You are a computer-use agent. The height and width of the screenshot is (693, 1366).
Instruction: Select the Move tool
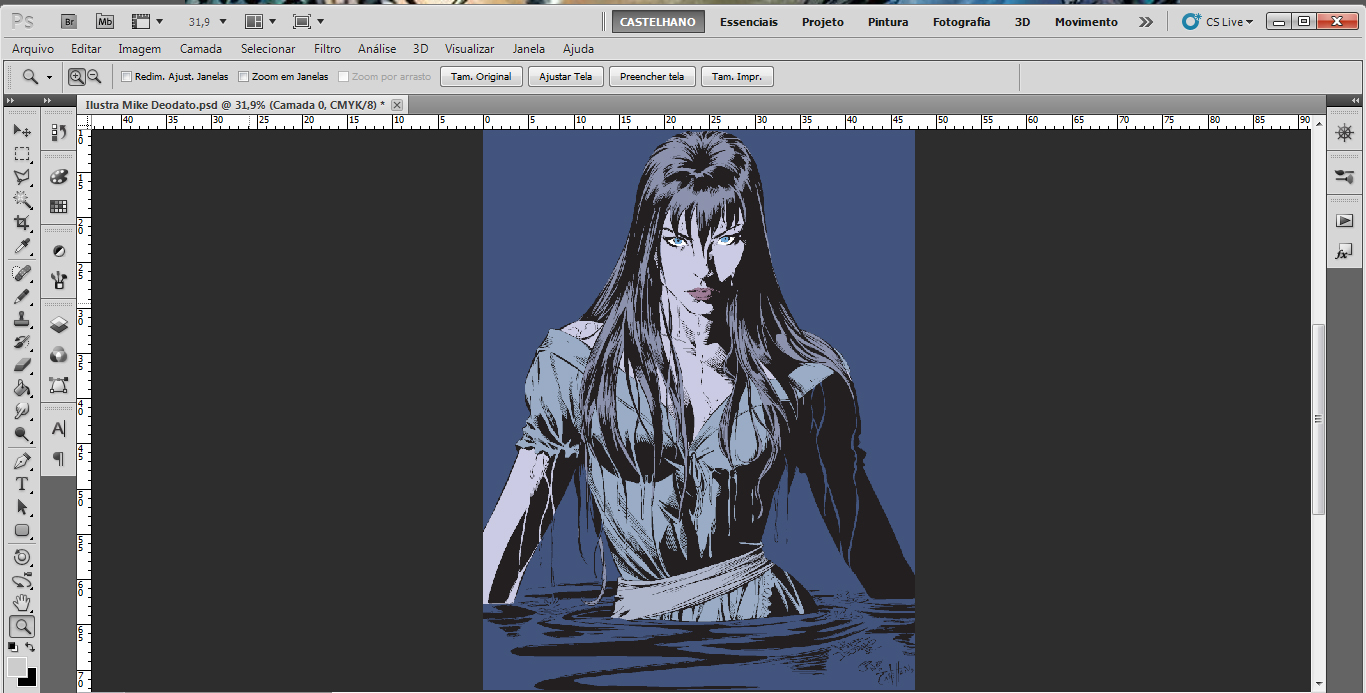coord(21,131)
